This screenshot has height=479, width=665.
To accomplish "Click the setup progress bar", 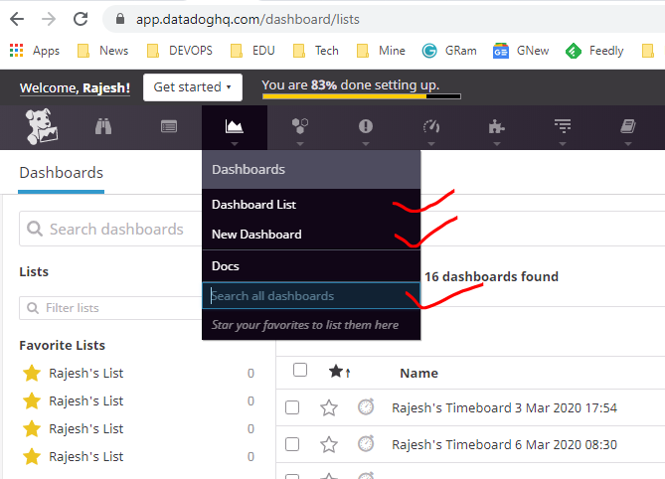I will coord(361,97).
